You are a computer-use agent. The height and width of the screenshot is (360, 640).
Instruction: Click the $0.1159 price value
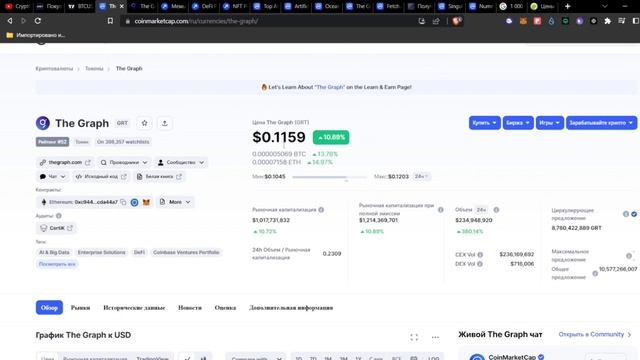279,137
